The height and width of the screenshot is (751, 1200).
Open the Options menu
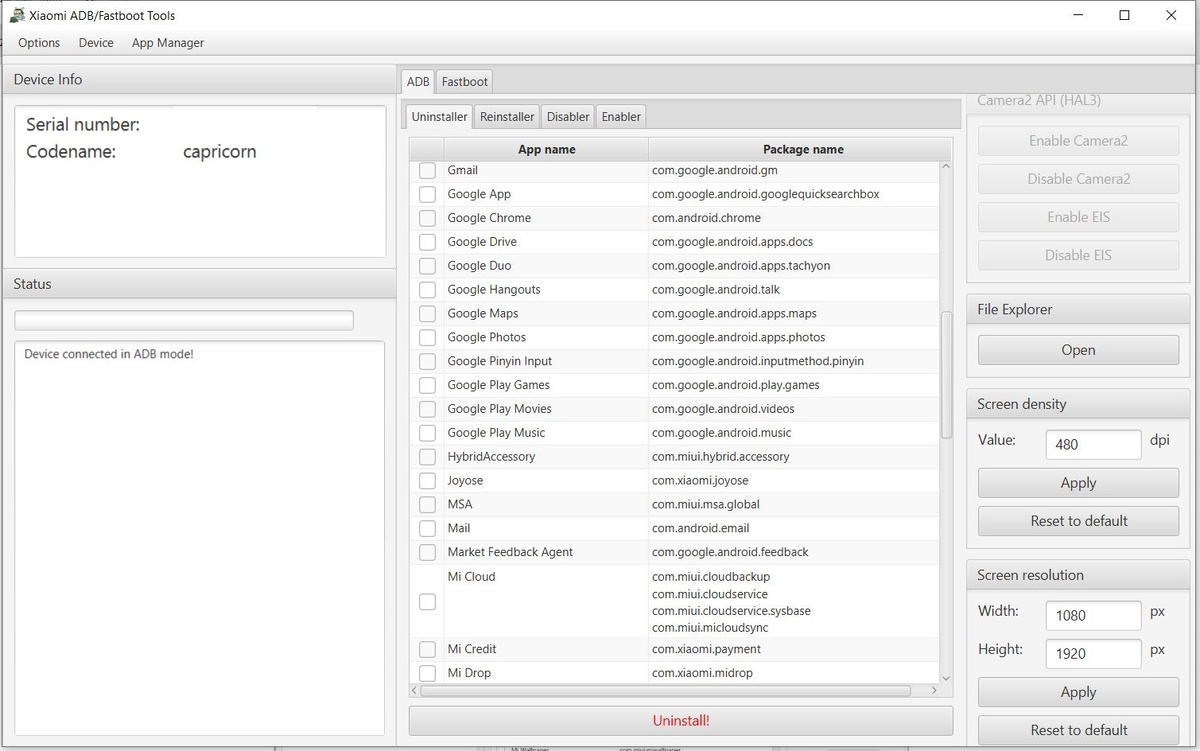[x=39, y=43]
